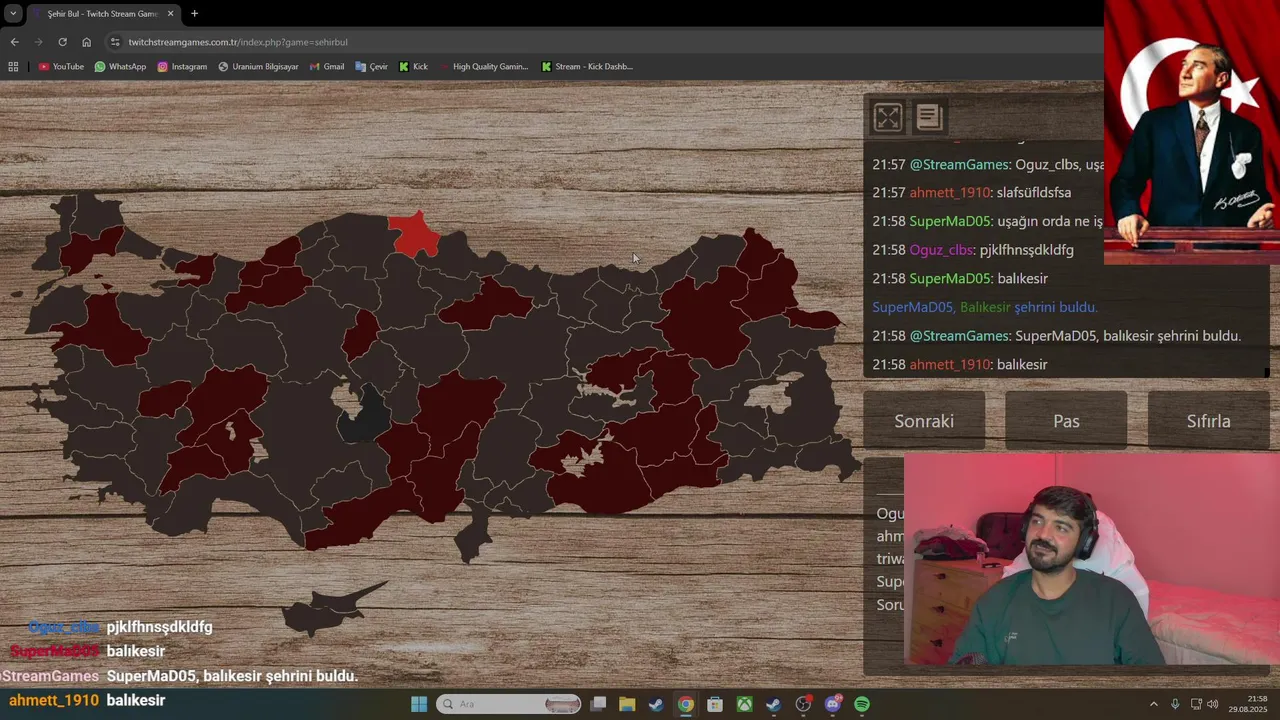
Task: Toggle fullscreen using the expand arrows icon
Action: tap(887, 117)
